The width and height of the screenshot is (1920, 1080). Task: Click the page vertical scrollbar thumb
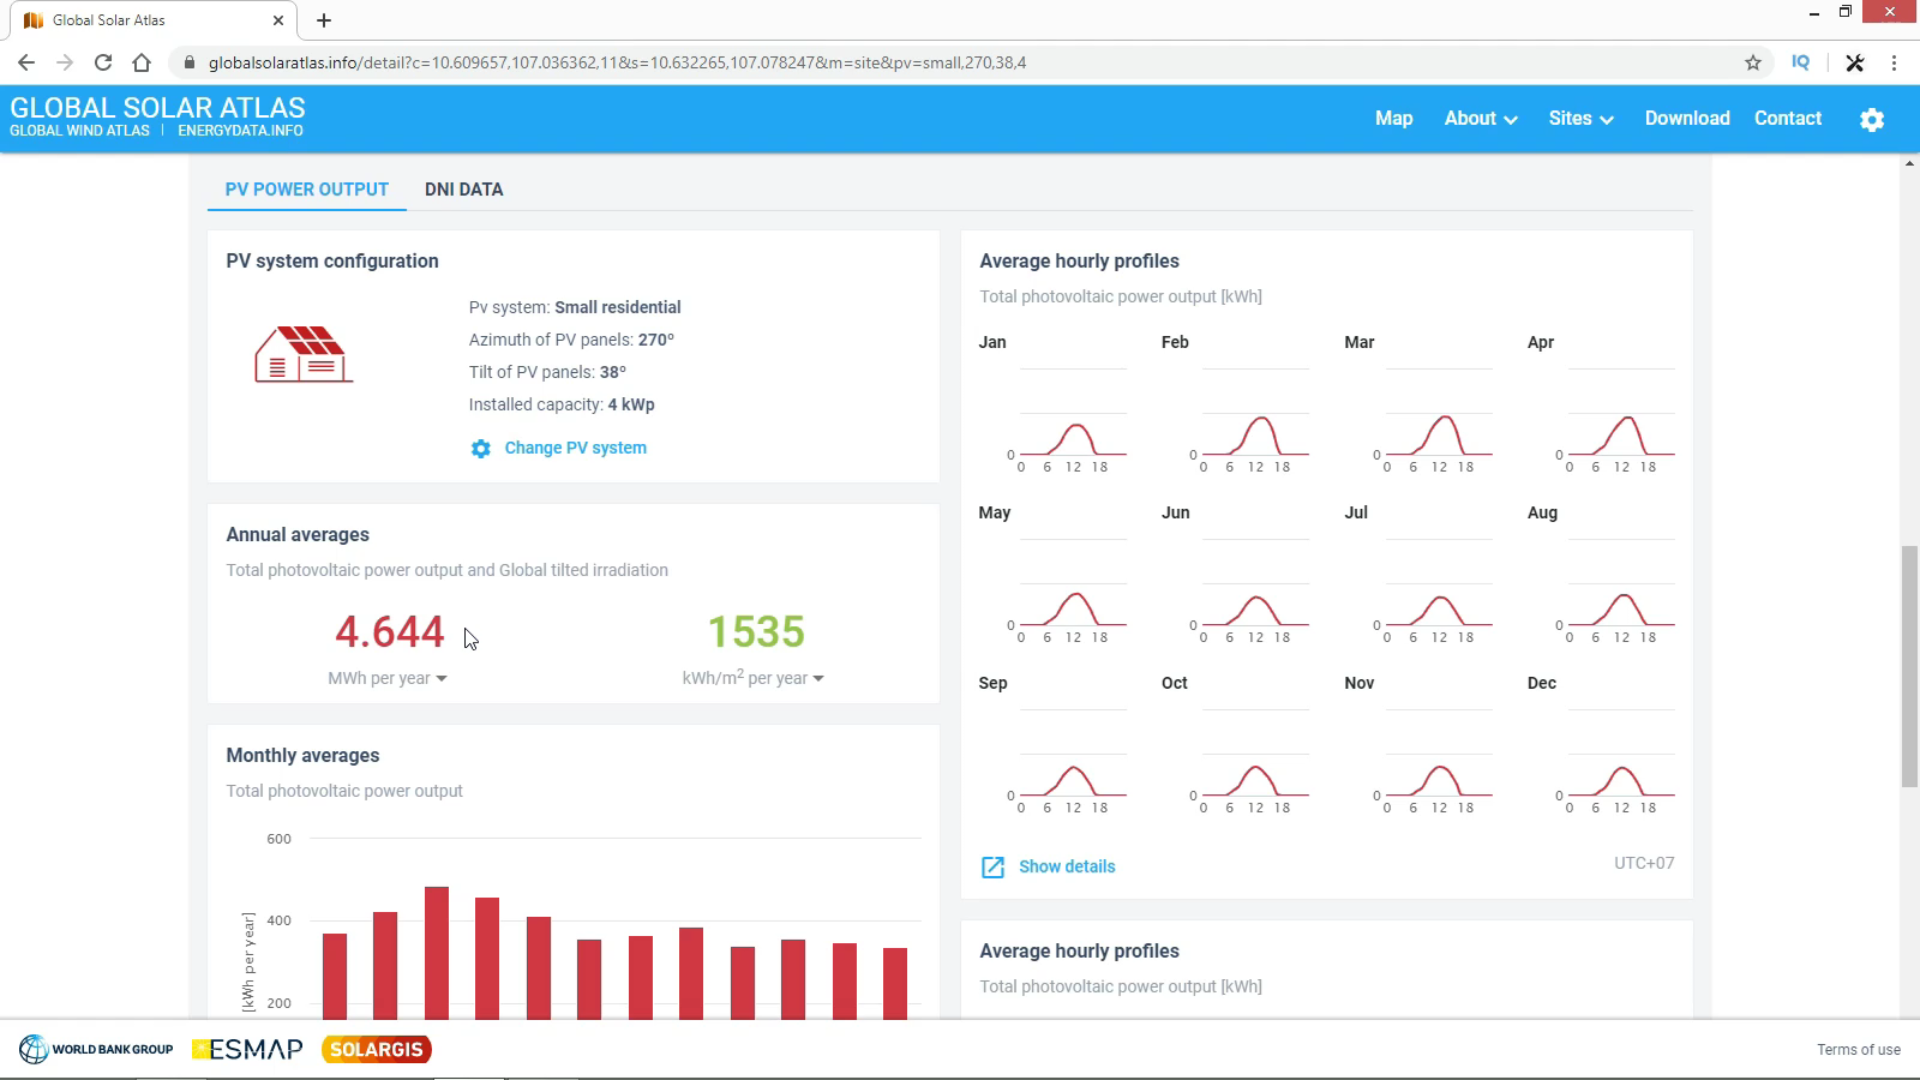[1909, 665]
